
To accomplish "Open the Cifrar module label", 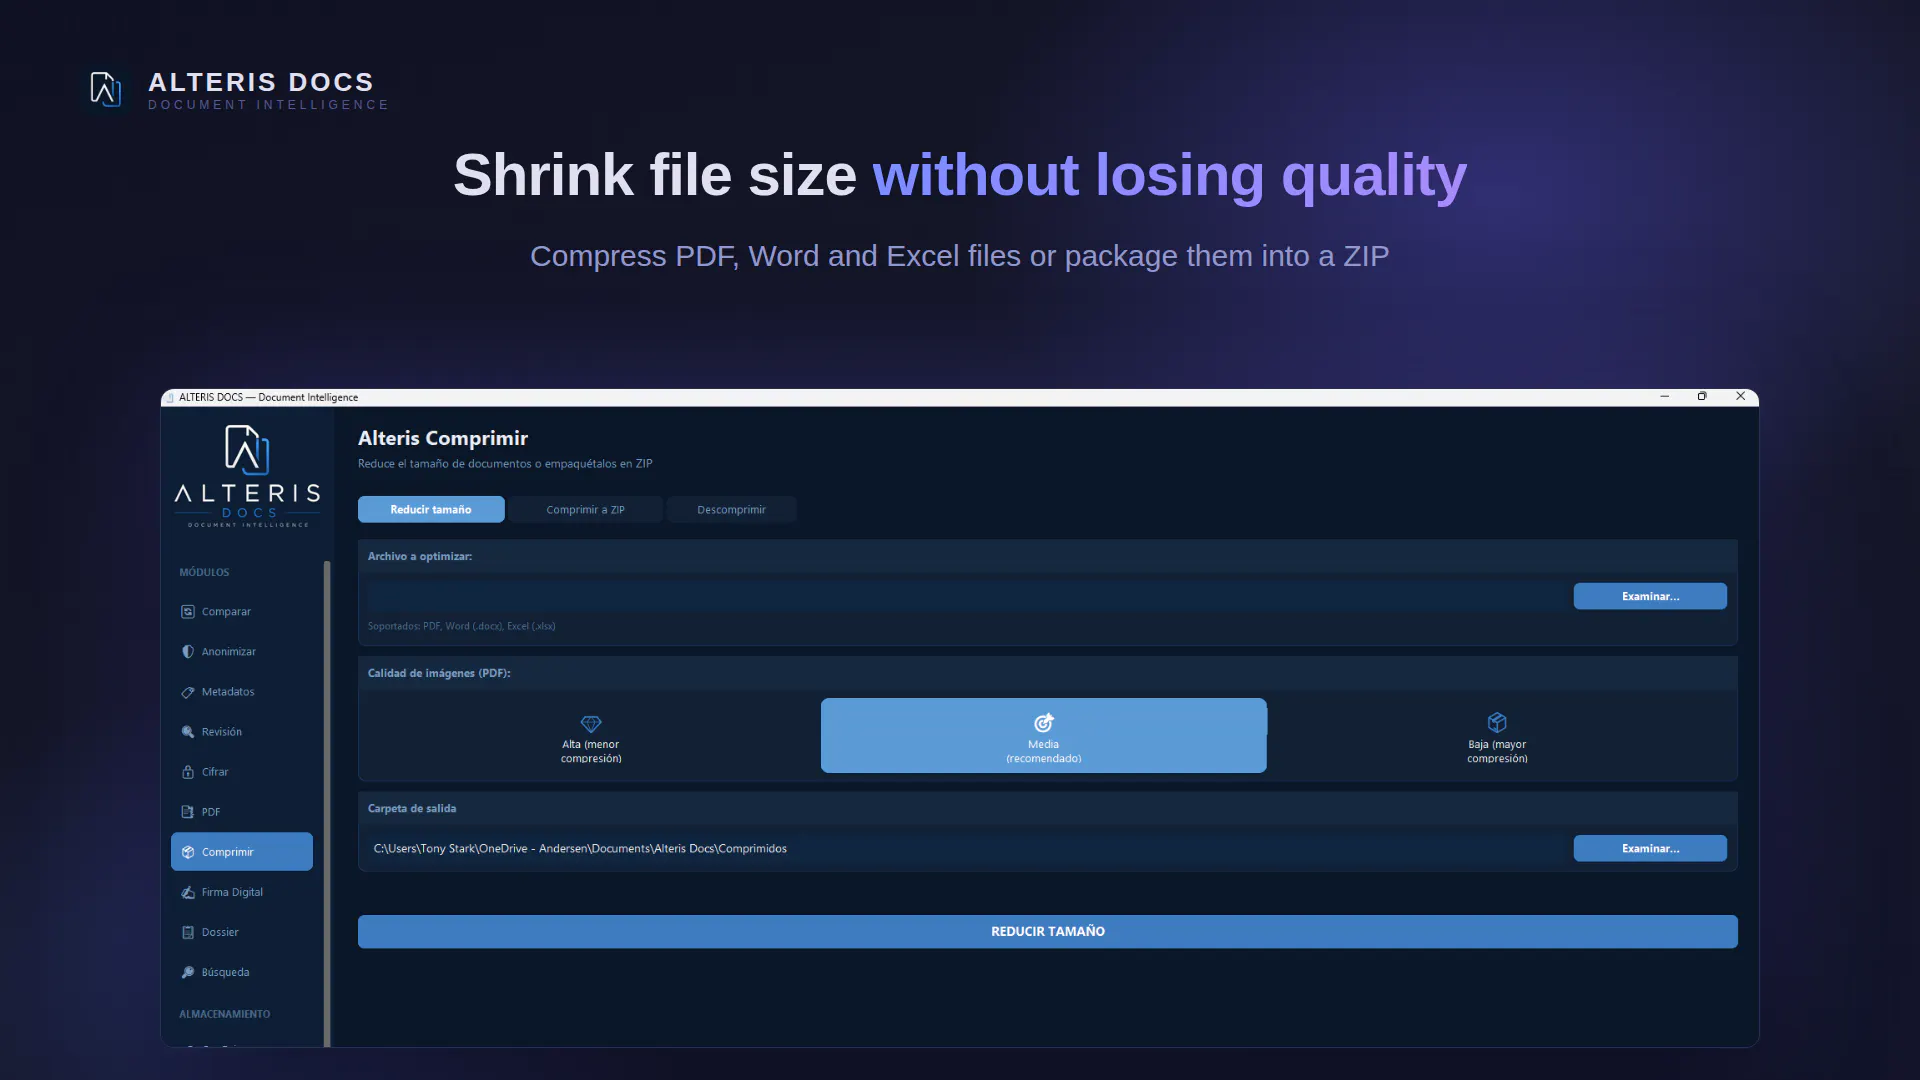I will pos(215,772).
